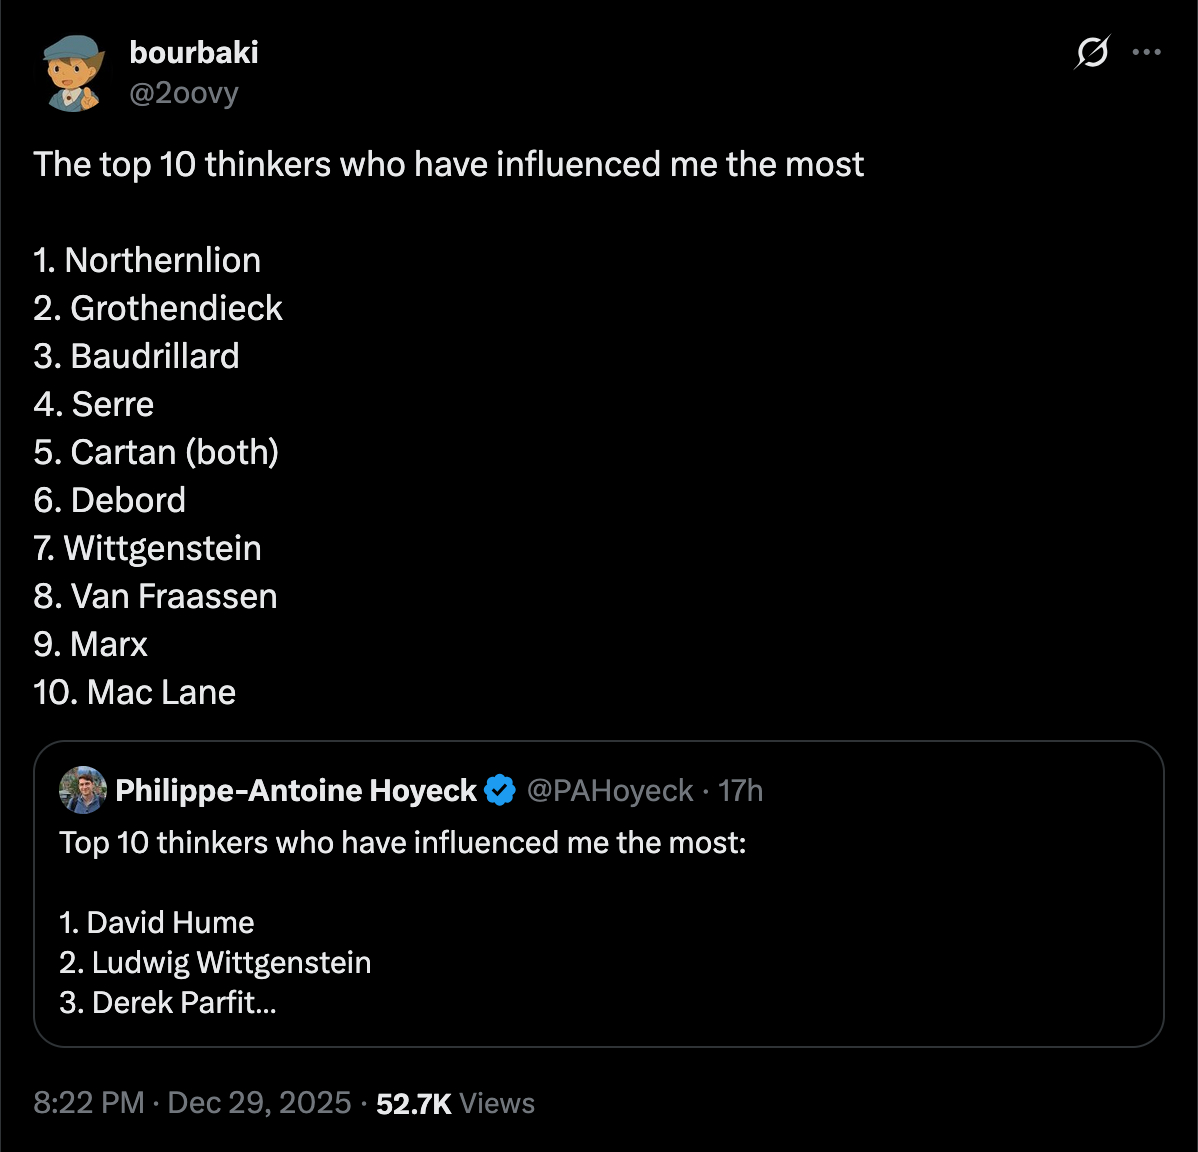
Task: Open bourbaki display name profile link
Action: [194, 52]
